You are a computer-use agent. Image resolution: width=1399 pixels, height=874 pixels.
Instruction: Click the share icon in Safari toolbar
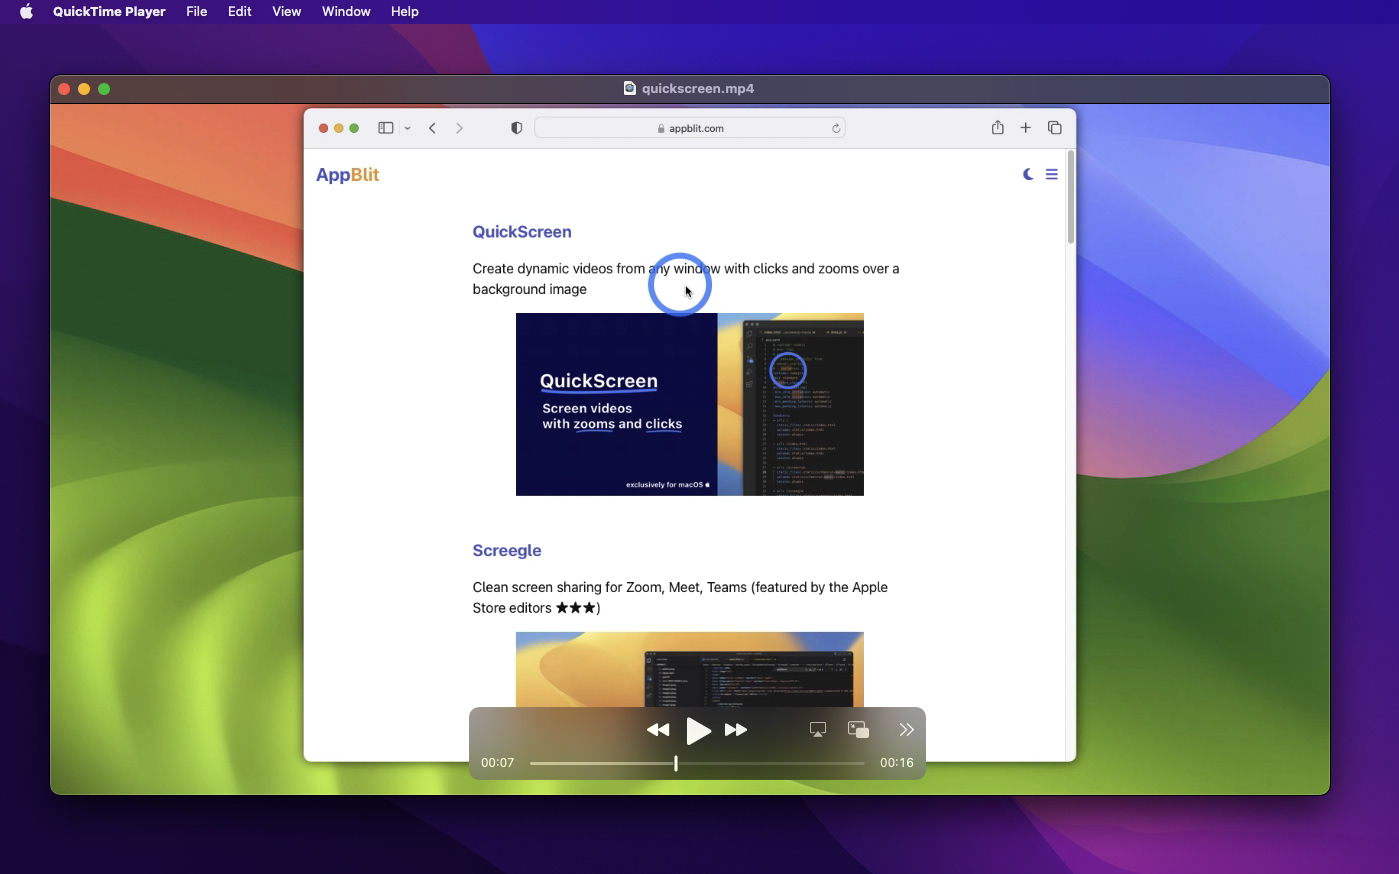[x=997, y=128]
